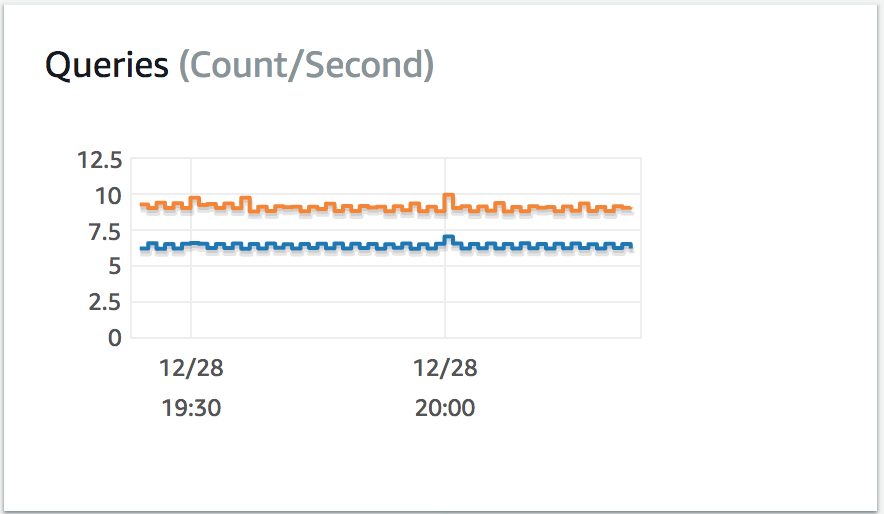884x514 pixels.
Task: Click the 0 y-axis label
Action: pos(115,338)
